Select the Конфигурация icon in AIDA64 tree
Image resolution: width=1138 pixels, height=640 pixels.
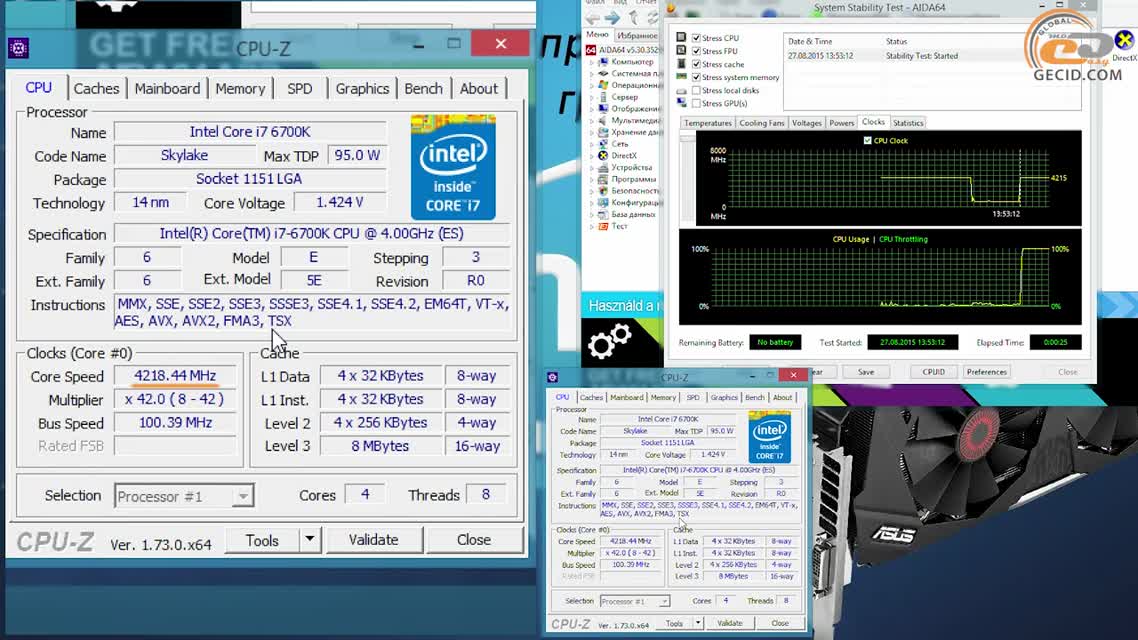602,202
